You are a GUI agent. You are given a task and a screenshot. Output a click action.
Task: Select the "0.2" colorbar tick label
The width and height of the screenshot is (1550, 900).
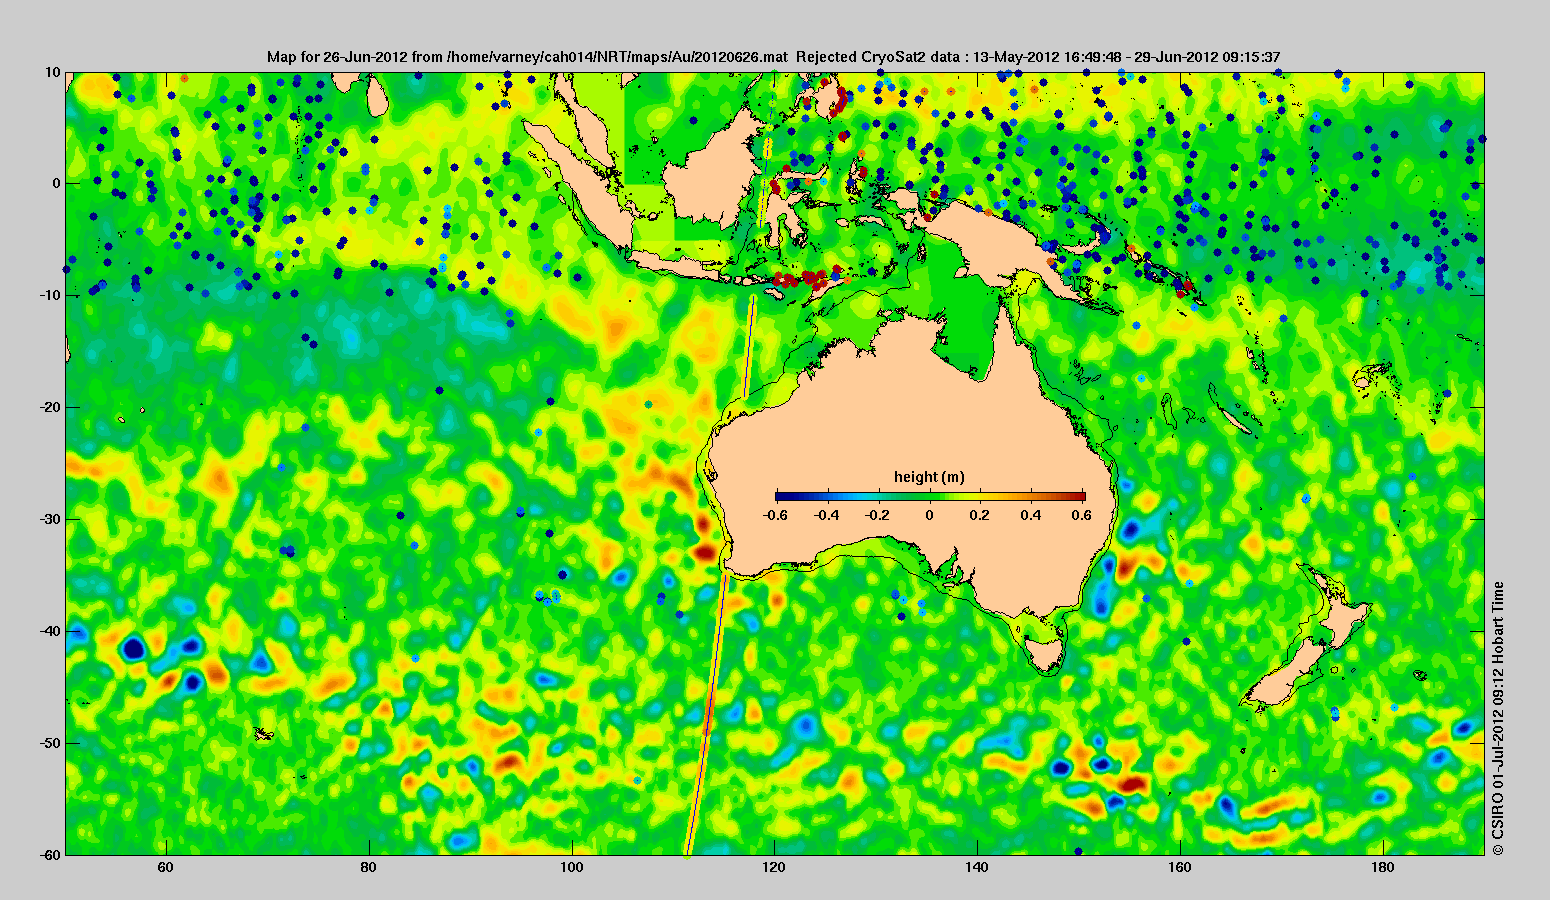981,515
